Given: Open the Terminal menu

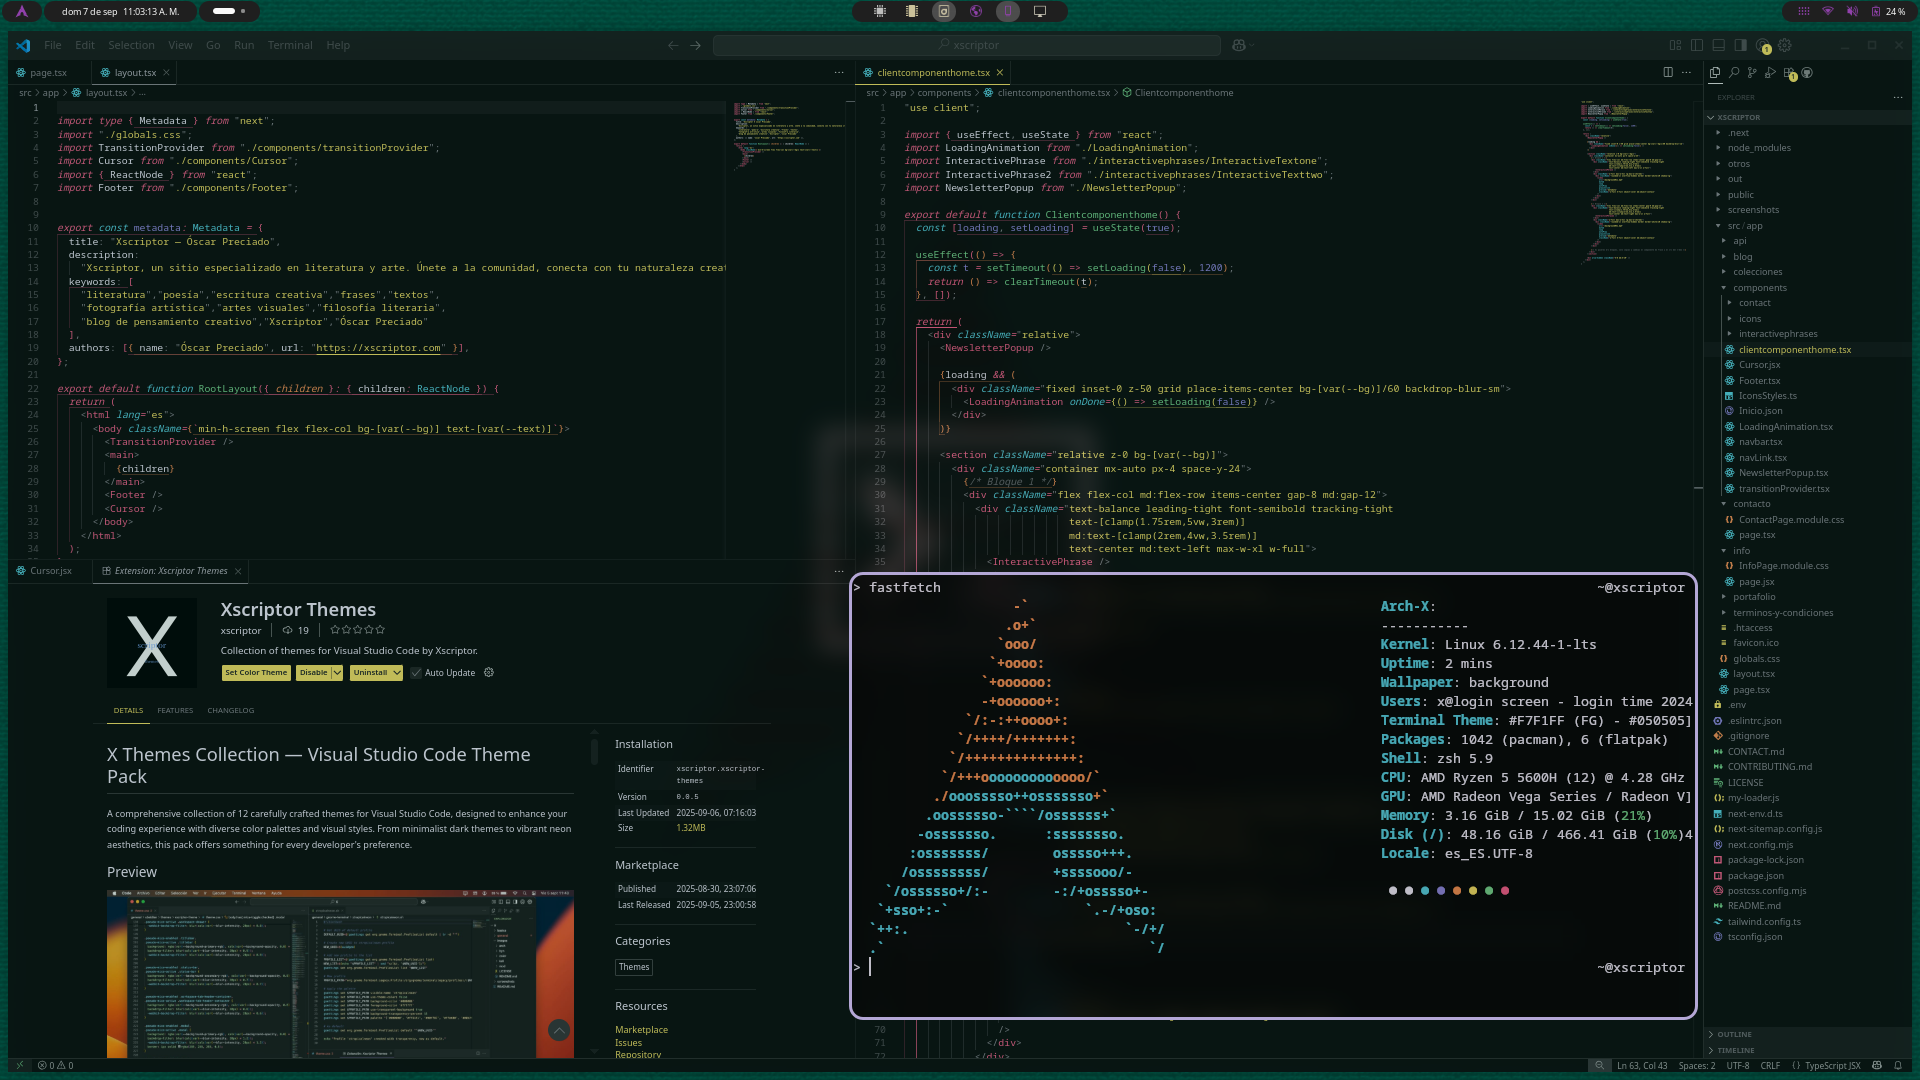Looking at the screenshot, I should point(290,45).
